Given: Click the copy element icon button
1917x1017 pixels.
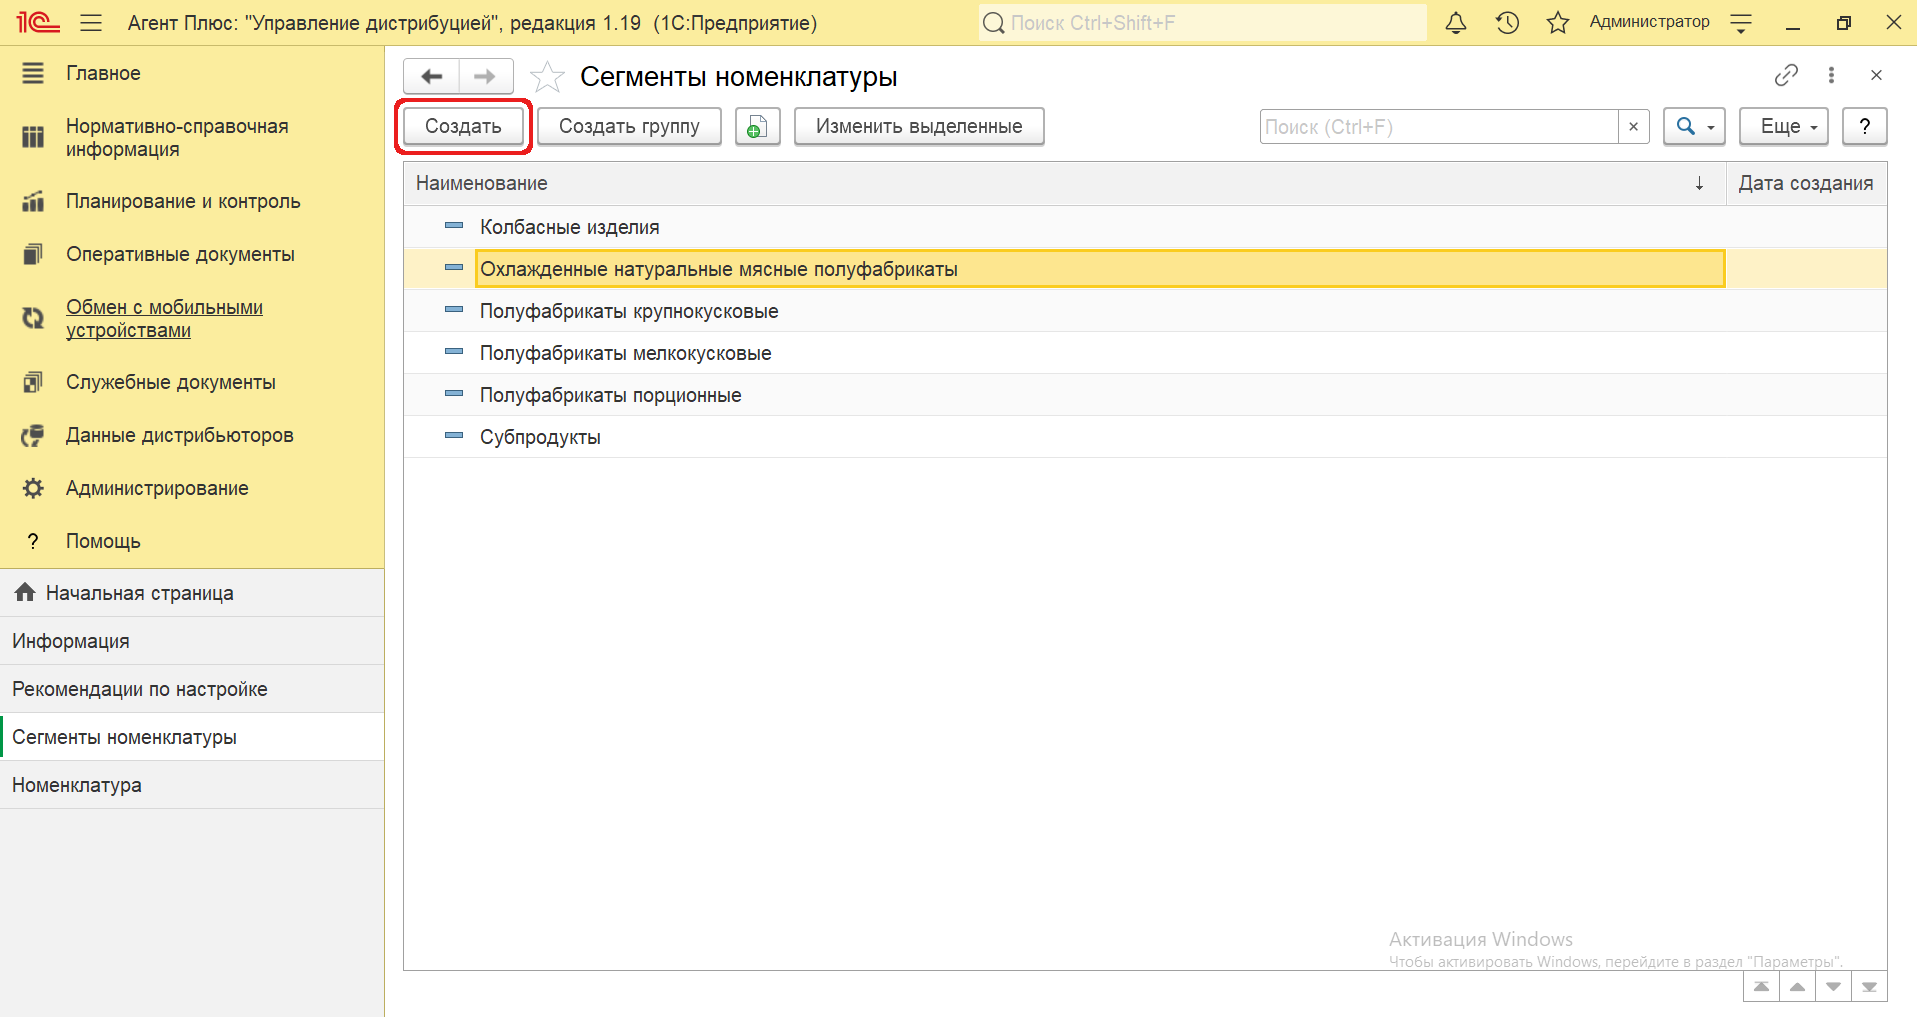Looking at the screenshot, I should tap(757, 127).
